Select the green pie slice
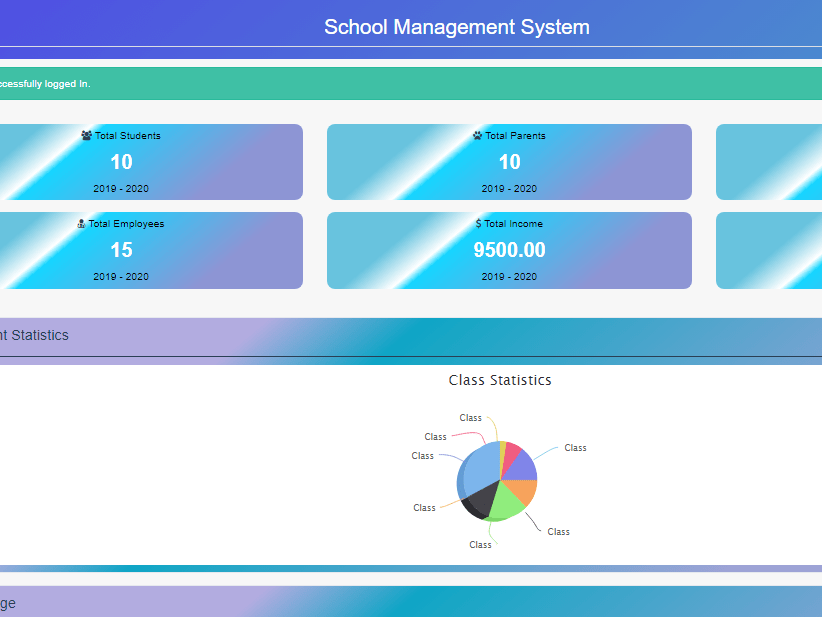 [x=506, y=501]
